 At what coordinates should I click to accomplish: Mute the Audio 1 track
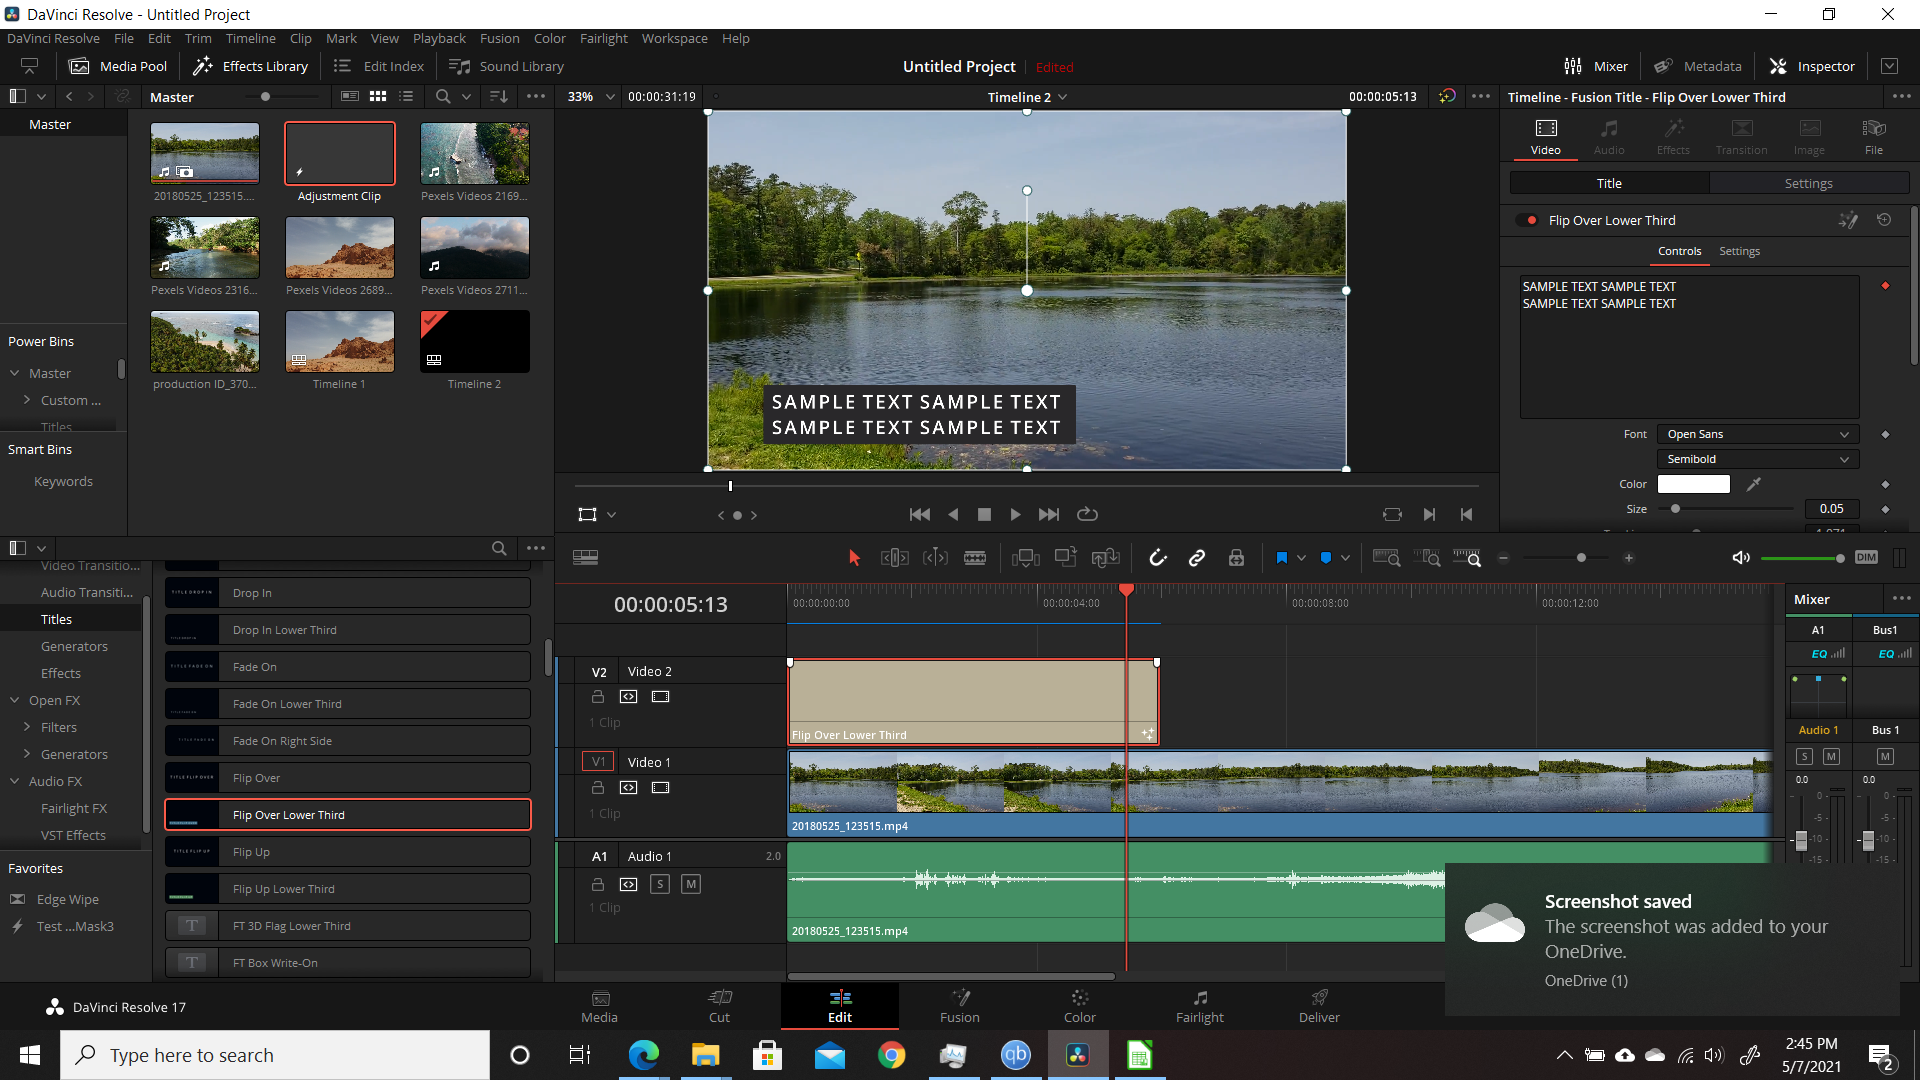tap(691, 884)
